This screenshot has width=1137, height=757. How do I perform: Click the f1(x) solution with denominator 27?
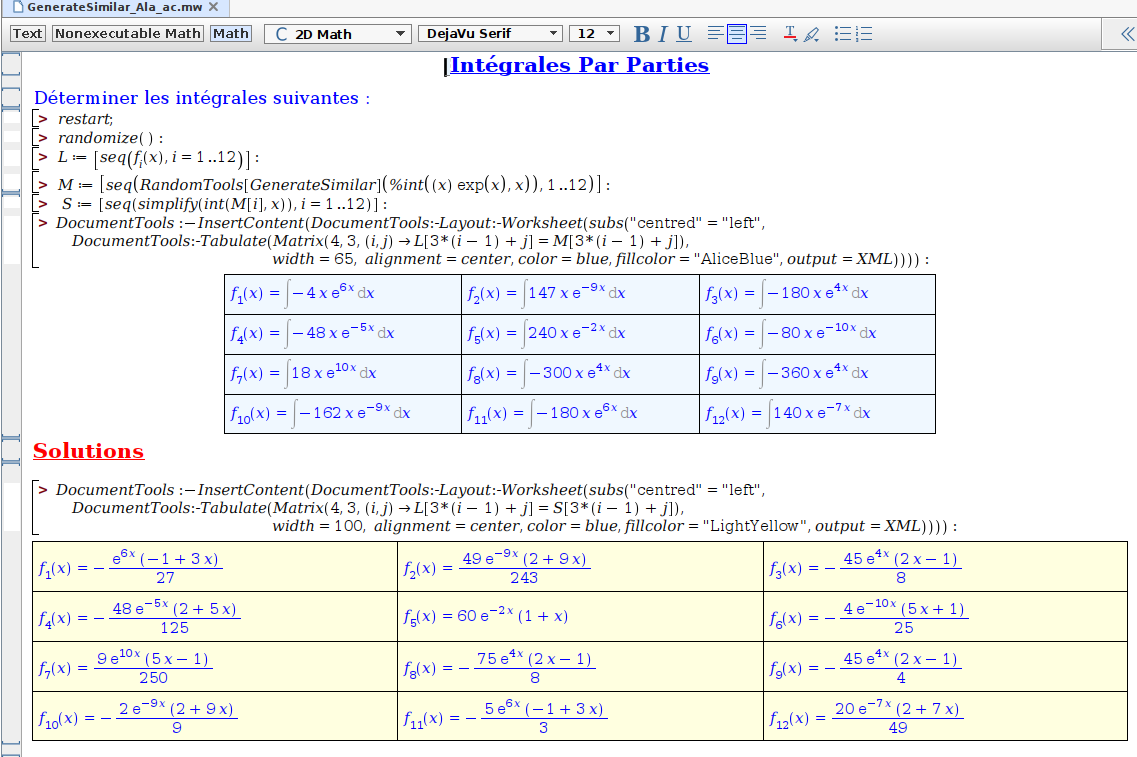[x=215, y=567]
